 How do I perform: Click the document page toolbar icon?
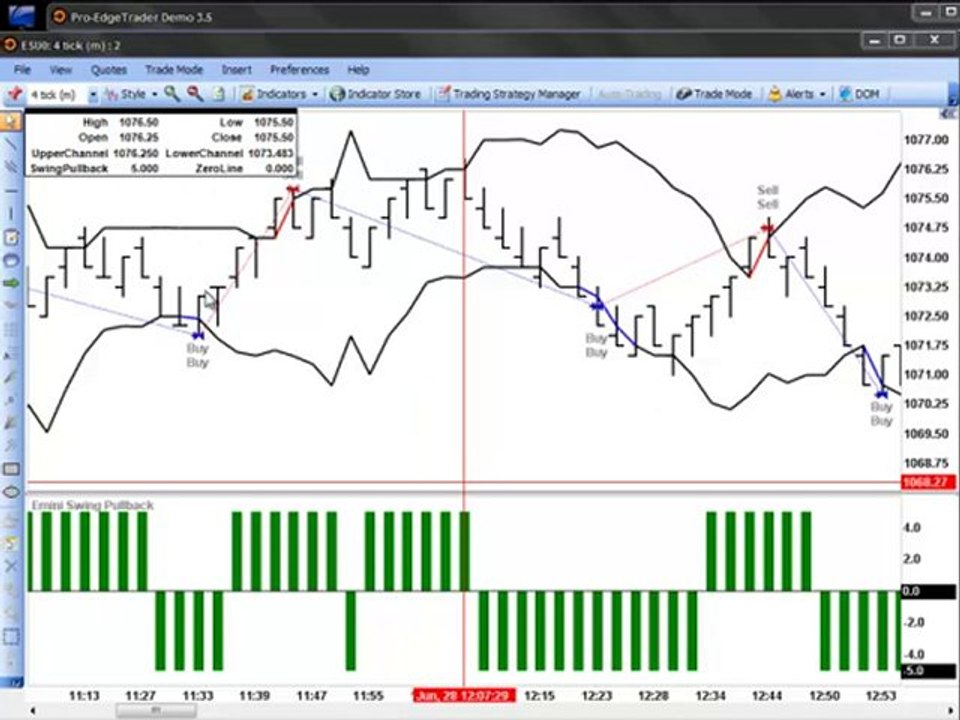[219, 94]
